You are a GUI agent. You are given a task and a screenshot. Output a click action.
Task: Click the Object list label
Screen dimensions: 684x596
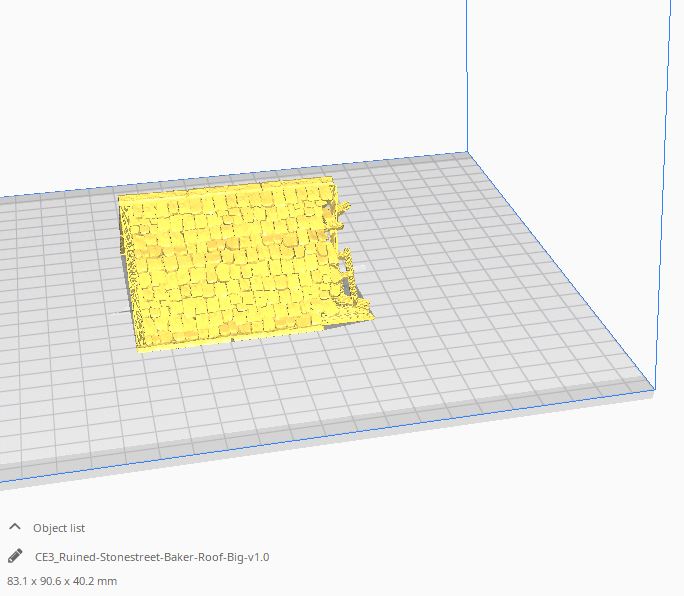pos(59,528)
